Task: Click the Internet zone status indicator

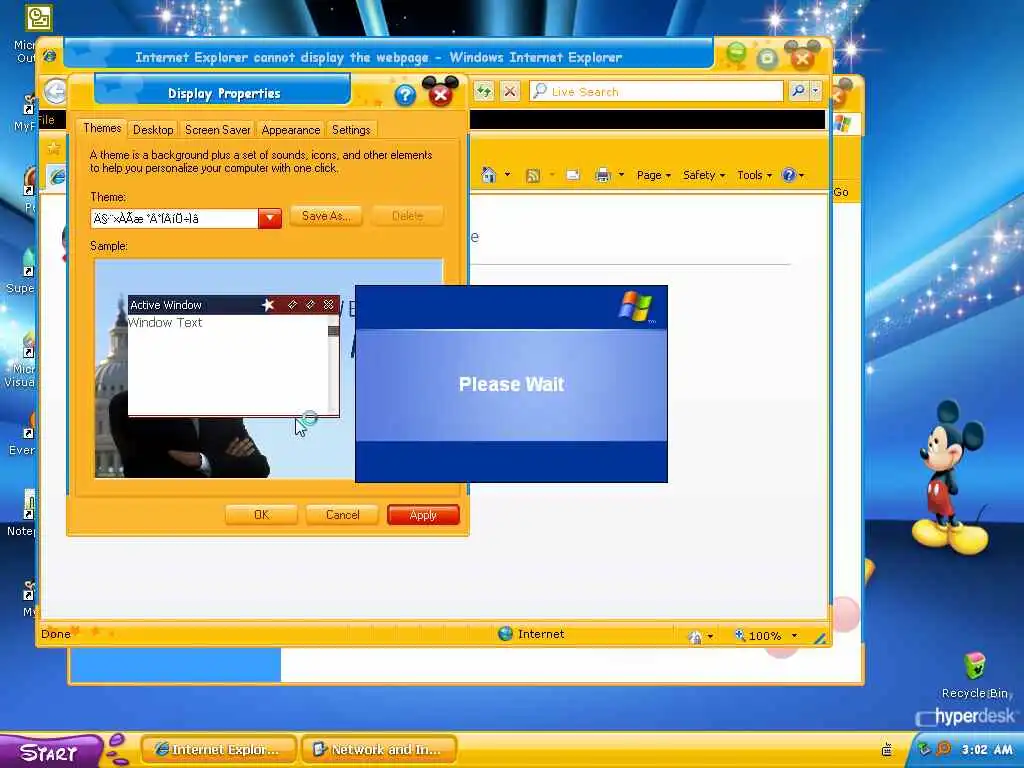Action: click(531, 633)
